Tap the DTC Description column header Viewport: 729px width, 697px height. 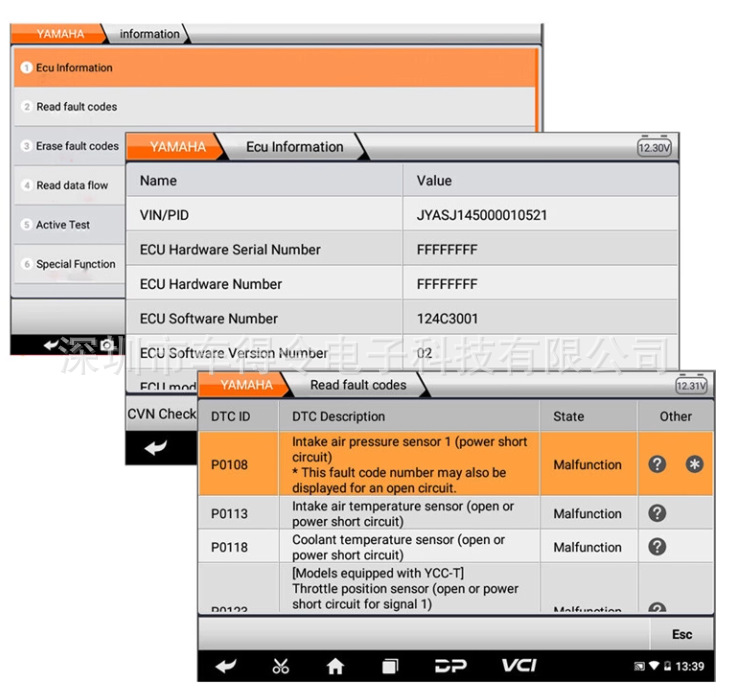click(x=409, y=416)
